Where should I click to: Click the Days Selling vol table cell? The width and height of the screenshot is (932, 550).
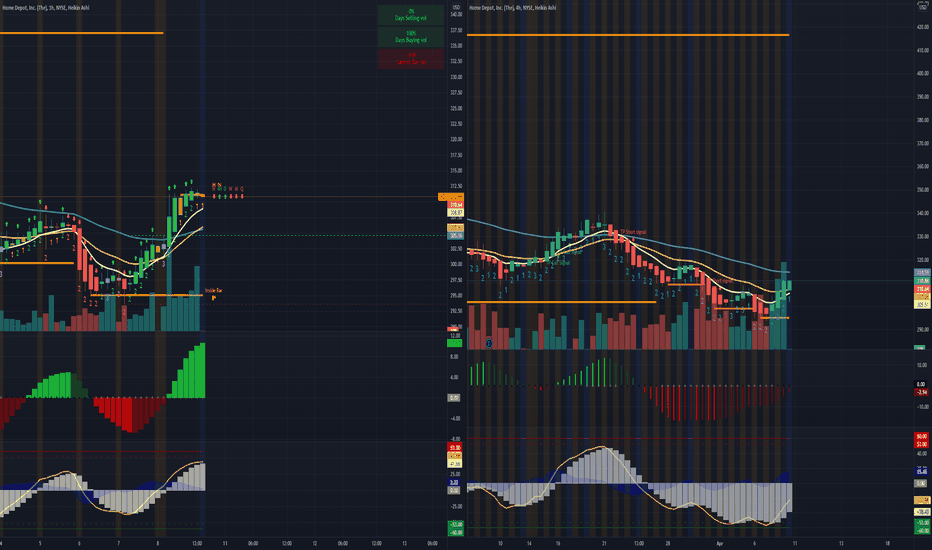pos(411,15)
